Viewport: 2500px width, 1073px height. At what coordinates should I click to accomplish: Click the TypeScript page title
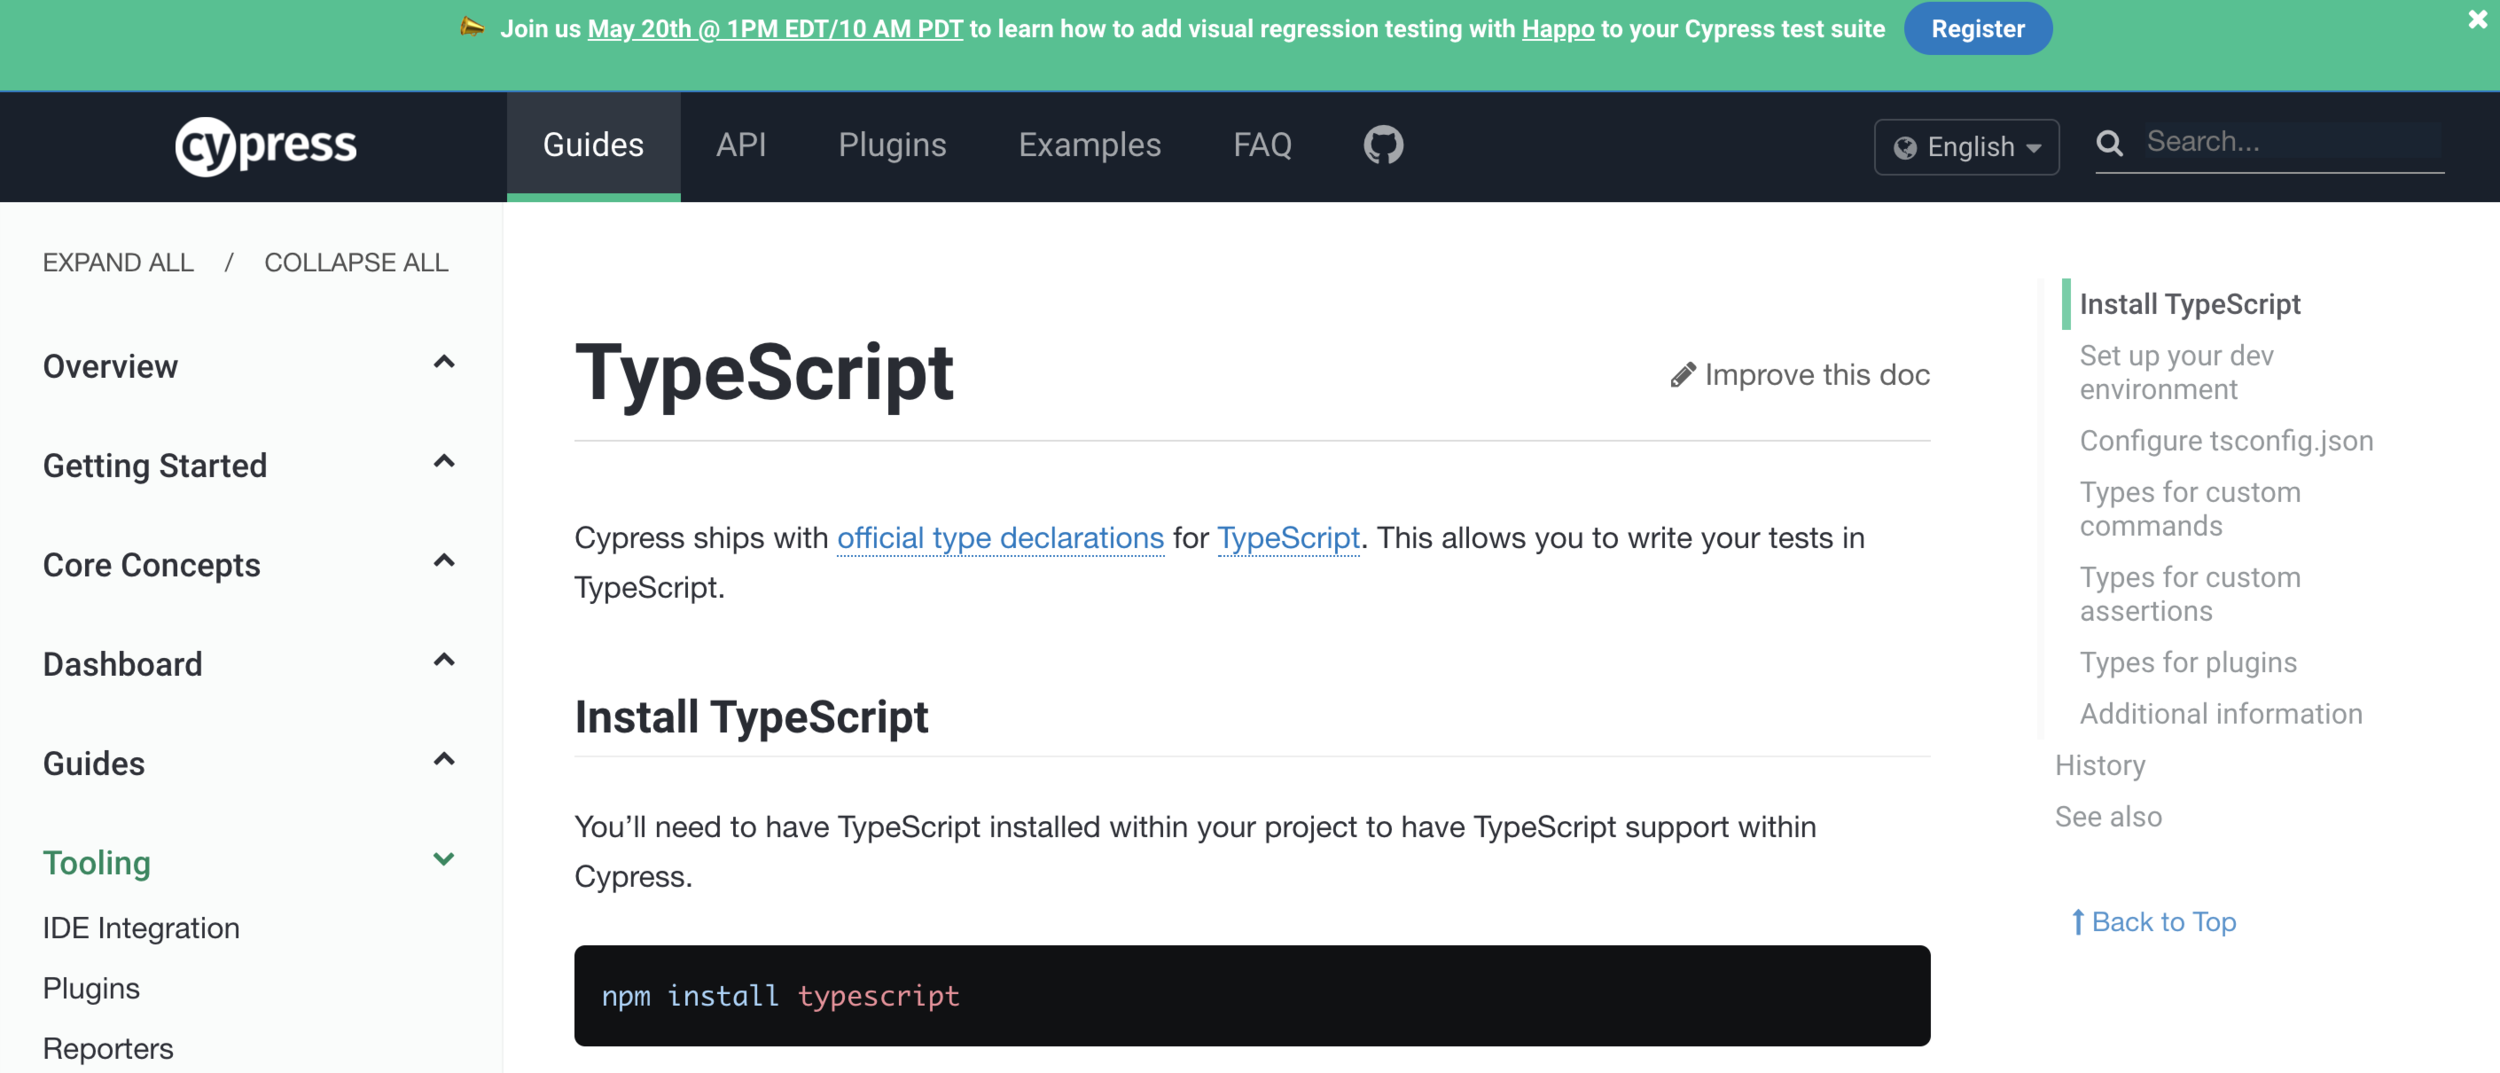[x=764, y=373]
